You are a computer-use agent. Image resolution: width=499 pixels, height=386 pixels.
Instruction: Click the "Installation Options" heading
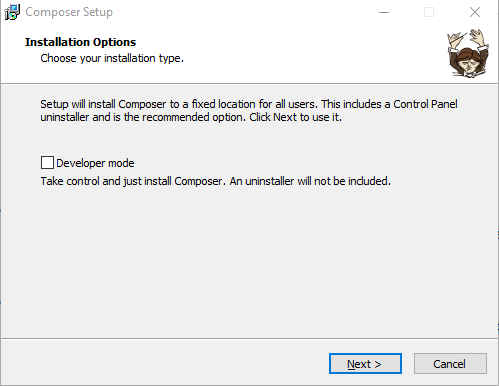tap(80, 42)
